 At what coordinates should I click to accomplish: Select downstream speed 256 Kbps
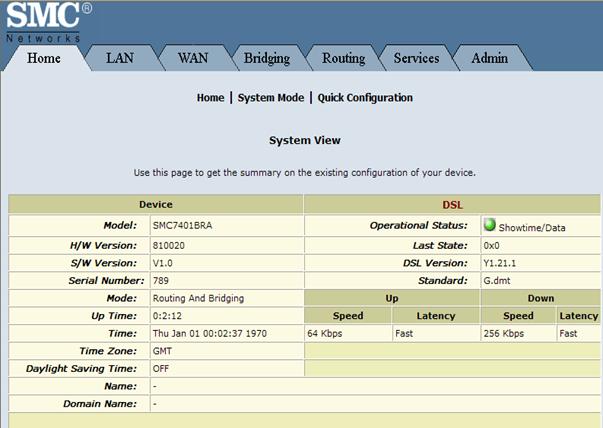click(503, 333)
